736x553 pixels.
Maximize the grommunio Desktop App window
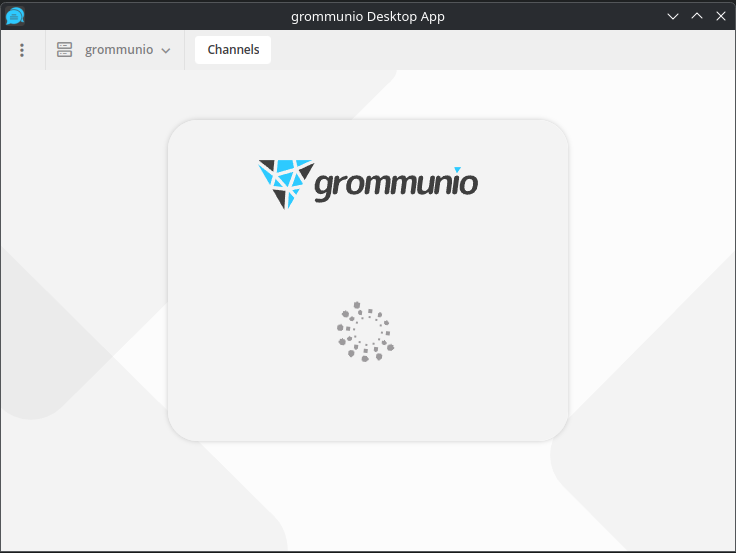697,16
